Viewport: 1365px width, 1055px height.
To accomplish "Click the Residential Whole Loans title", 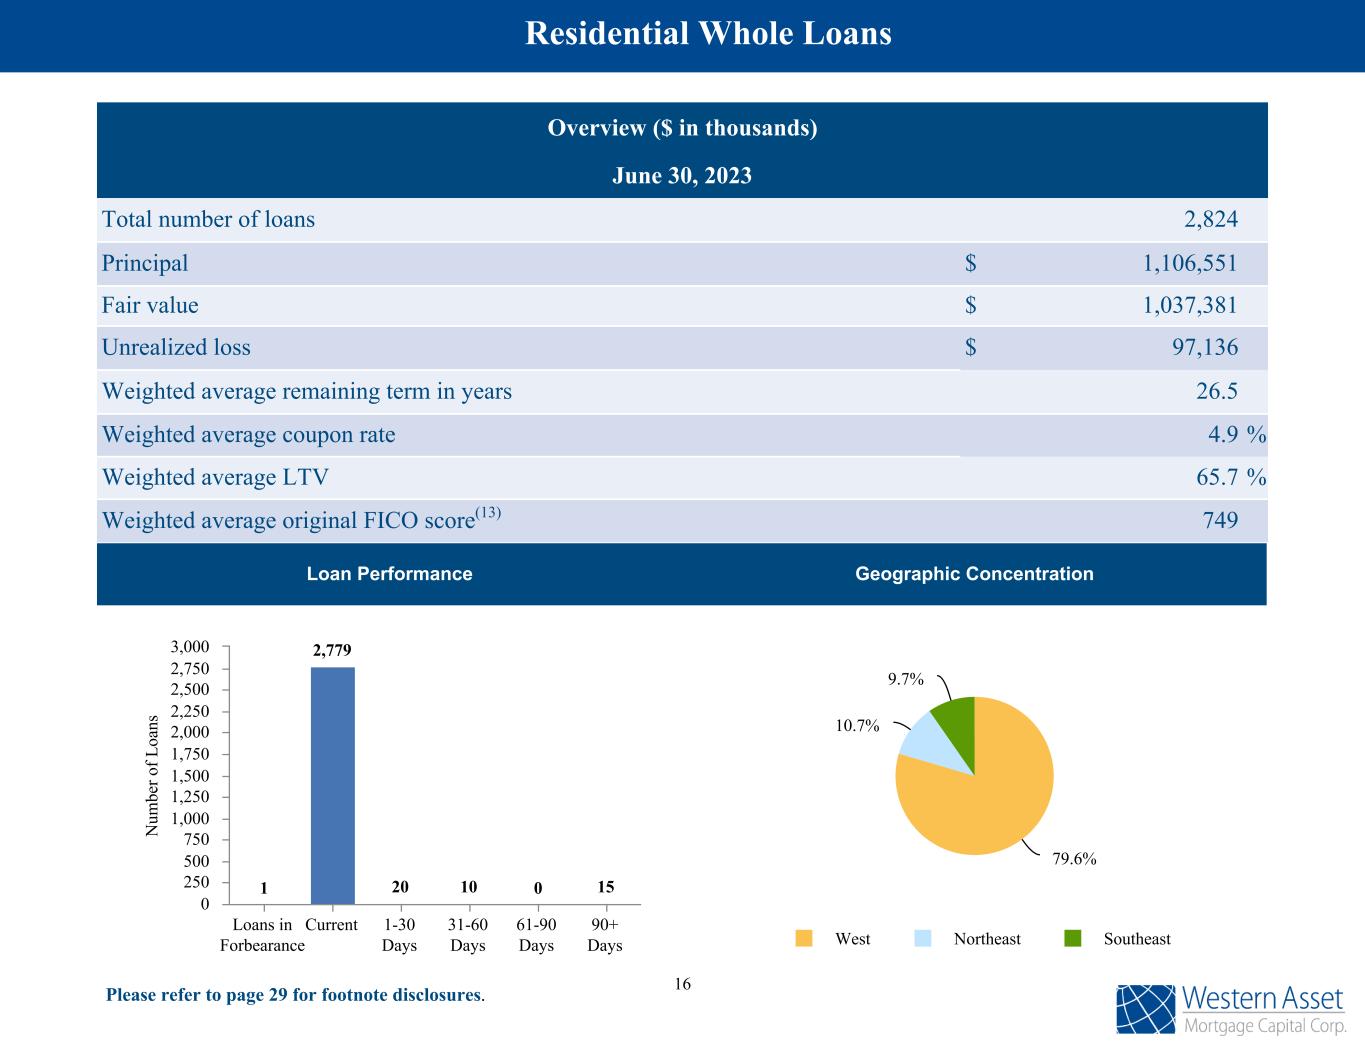I will 708,34.
